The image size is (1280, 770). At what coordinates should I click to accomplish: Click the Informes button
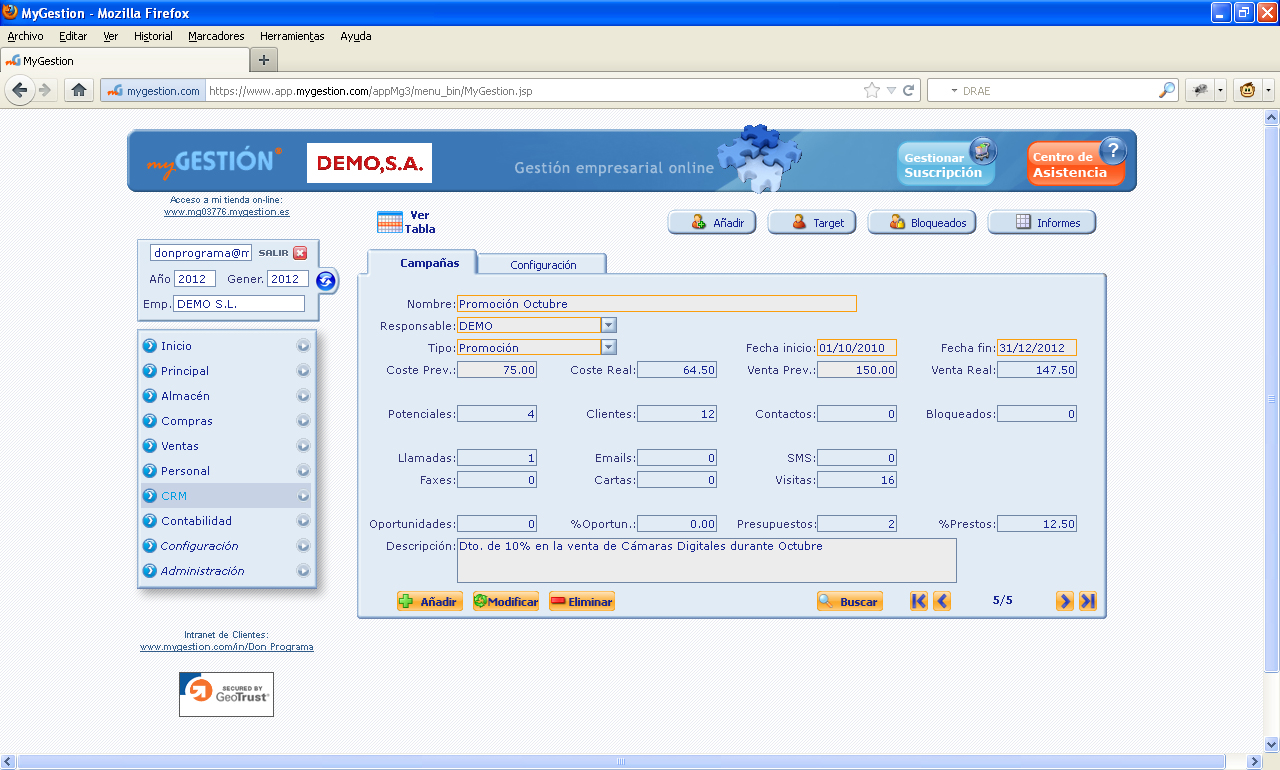pos(1042,222)
